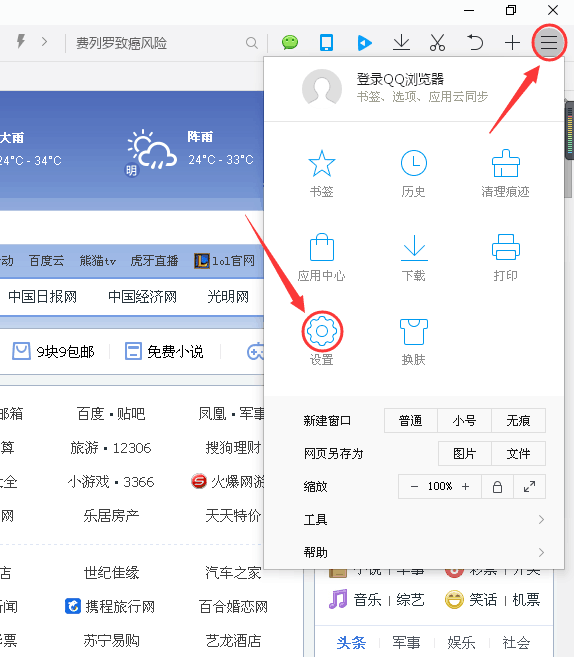Viewport: 574px width, 657px height.
Task: Click the lightning bolt speed mode icon
Action: click(21, 41)
